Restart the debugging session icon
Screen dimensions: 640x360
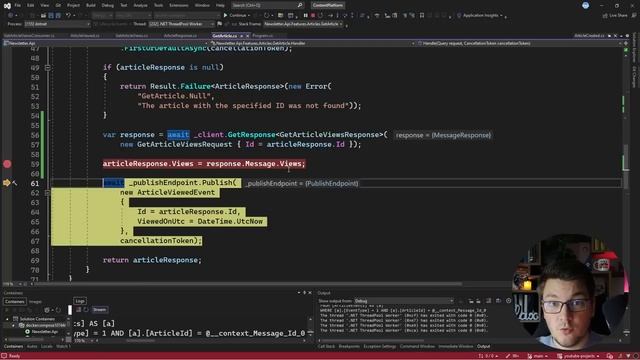tap(321, 16)
